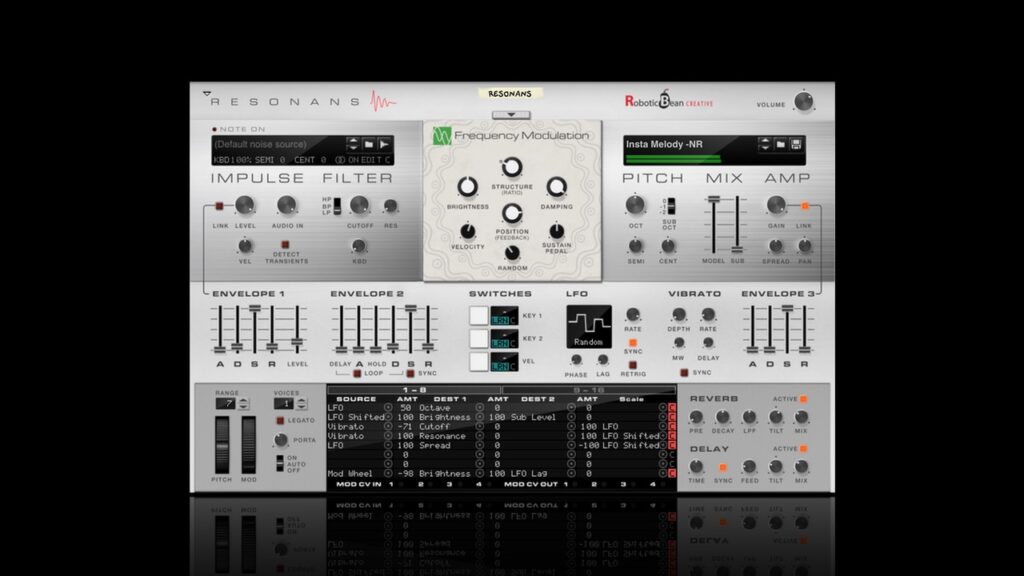Click the filter KBD knob
The width and height of the screenshot is (1024, 576).
pos(359,246)
